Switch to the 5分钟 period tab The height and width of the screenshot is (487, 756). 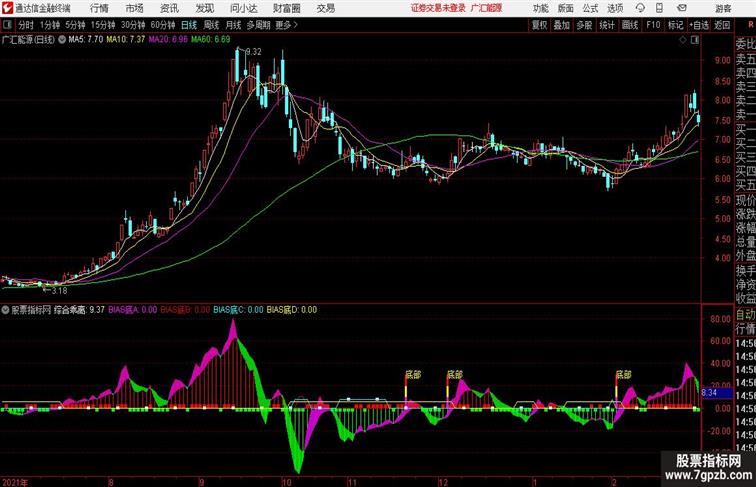pos(75,25)
